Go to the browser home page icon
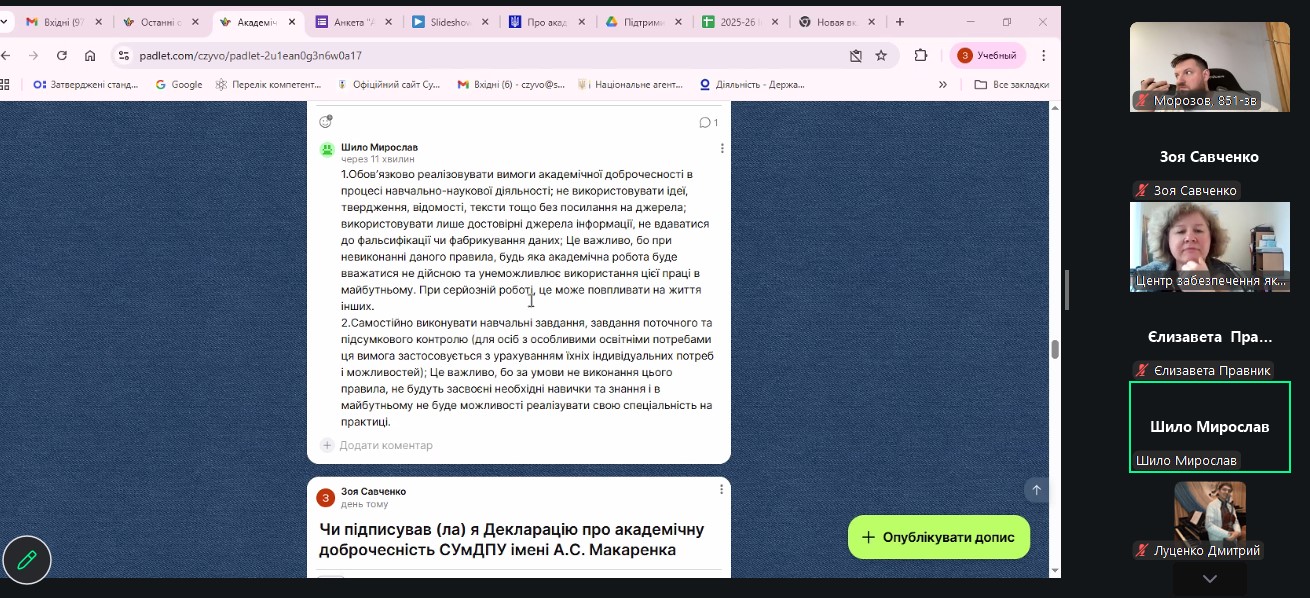Screen dimensions: 1310x598 coord(90,56)
